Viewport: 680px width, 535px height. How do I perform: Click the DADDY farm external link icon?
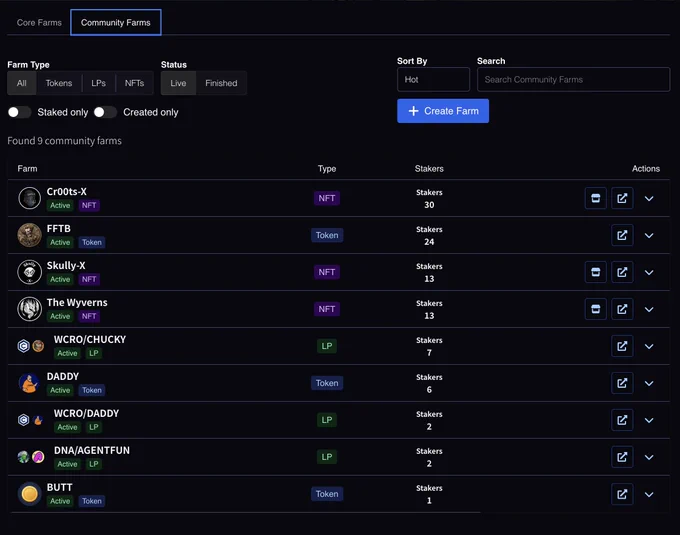[x=622, y=383]
